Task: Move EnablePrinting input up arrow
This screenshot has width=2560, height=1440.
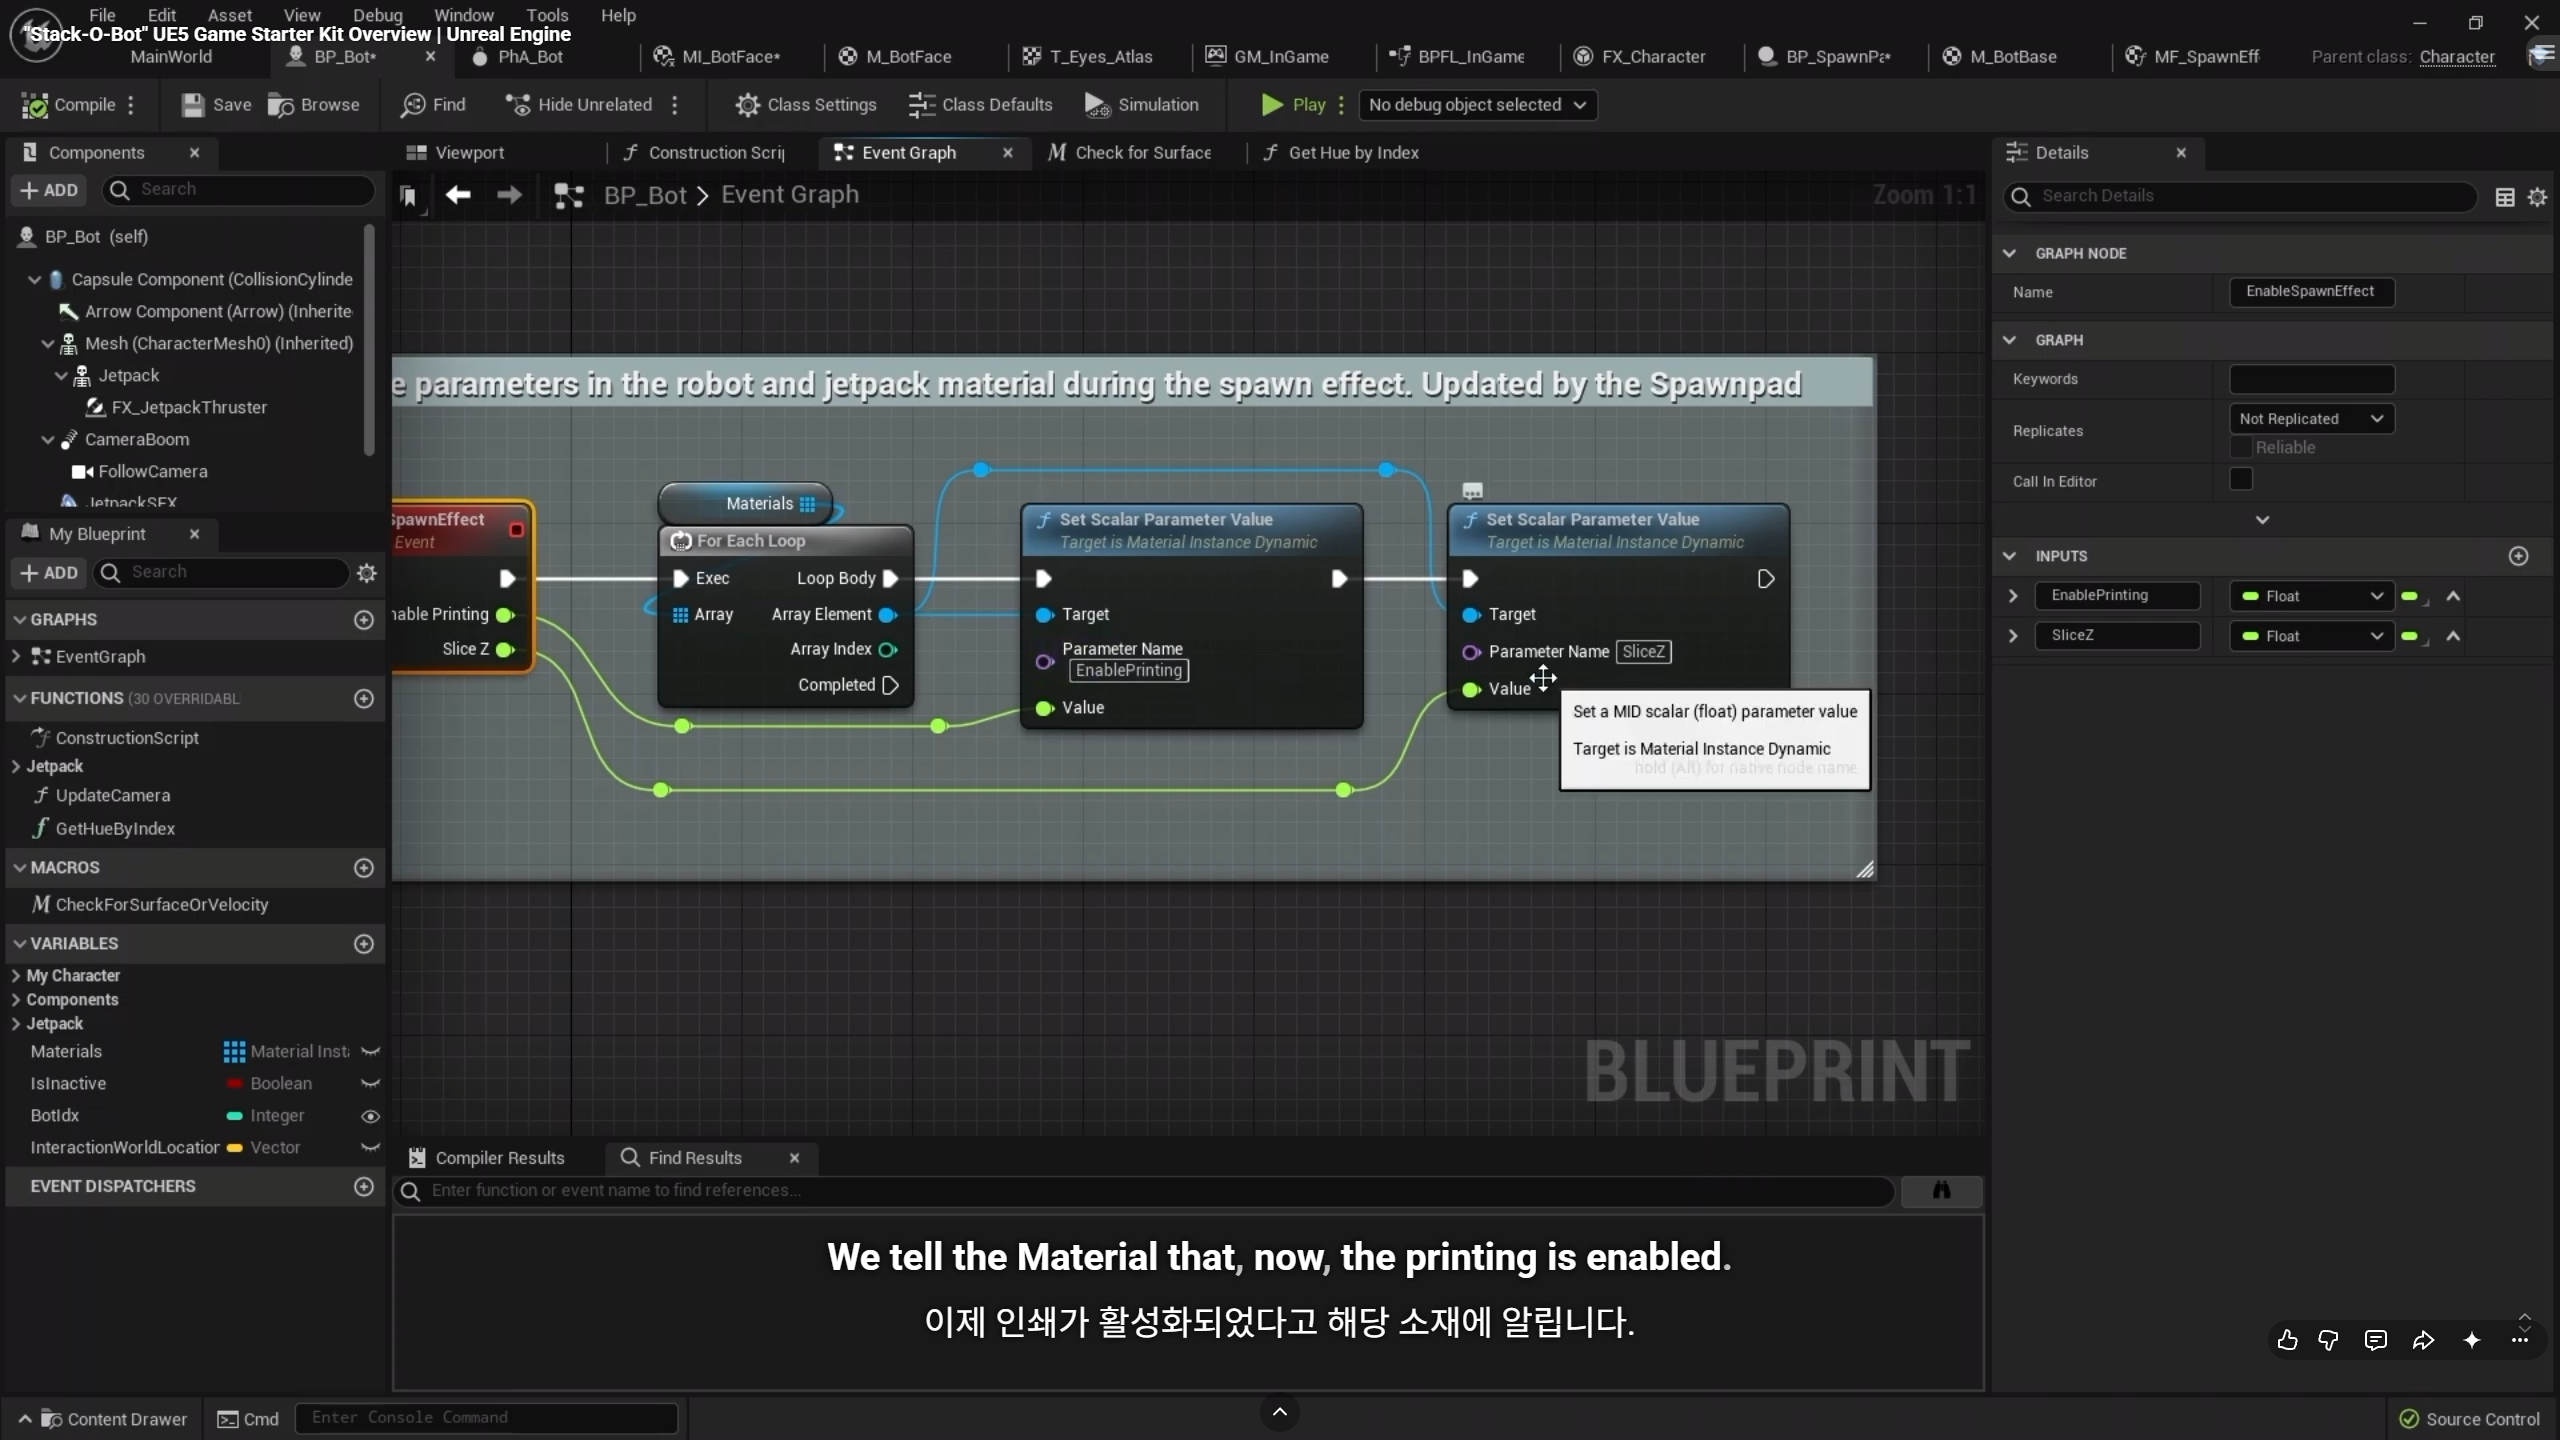Action: click(x=2453, y=597)
